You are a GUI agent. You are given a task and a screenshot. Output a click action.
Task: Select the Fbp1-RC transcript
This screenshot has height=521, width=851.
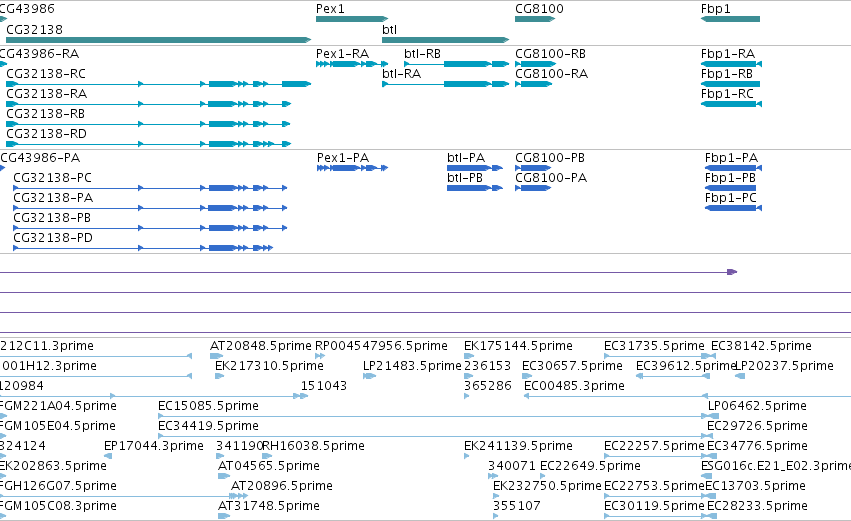(727, 93)
